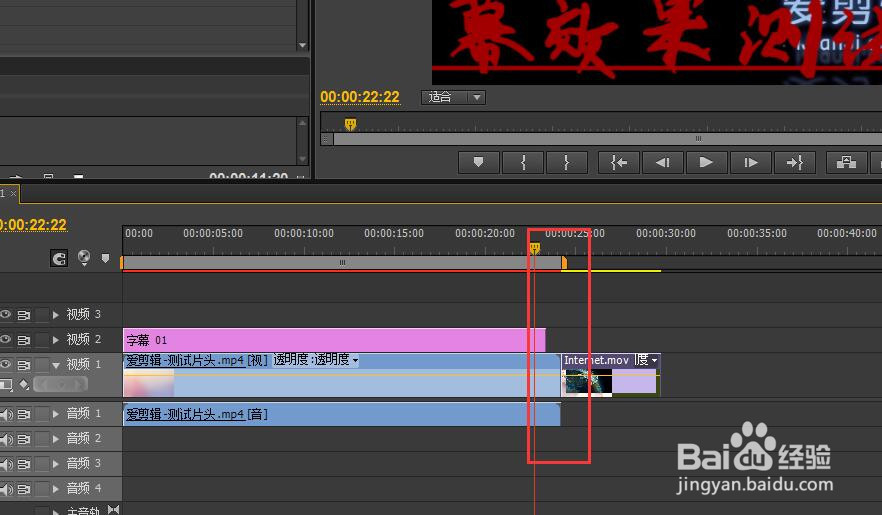
Task: Expand the 主音轨 master track
Action: 56,512
